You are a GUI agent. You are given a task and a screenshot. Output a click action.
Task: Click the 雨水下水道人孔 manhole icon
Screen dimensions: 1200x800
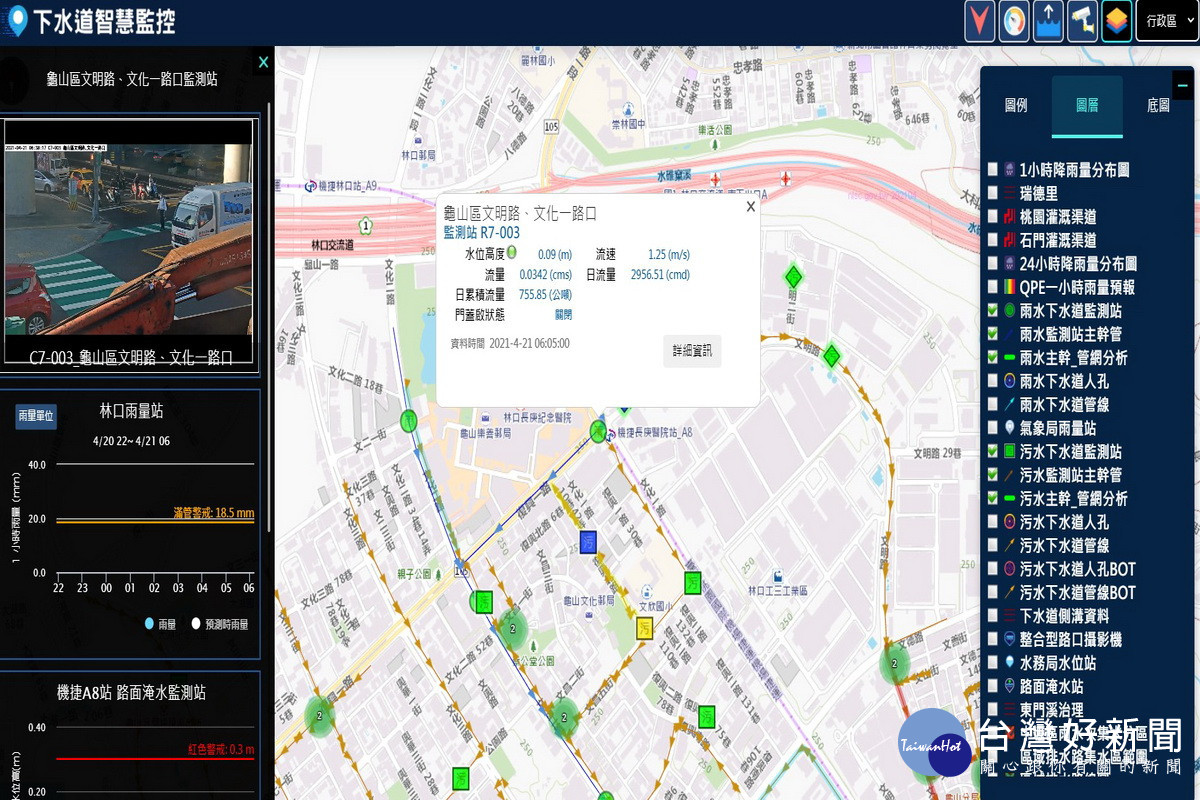[x=1009, y=381]
